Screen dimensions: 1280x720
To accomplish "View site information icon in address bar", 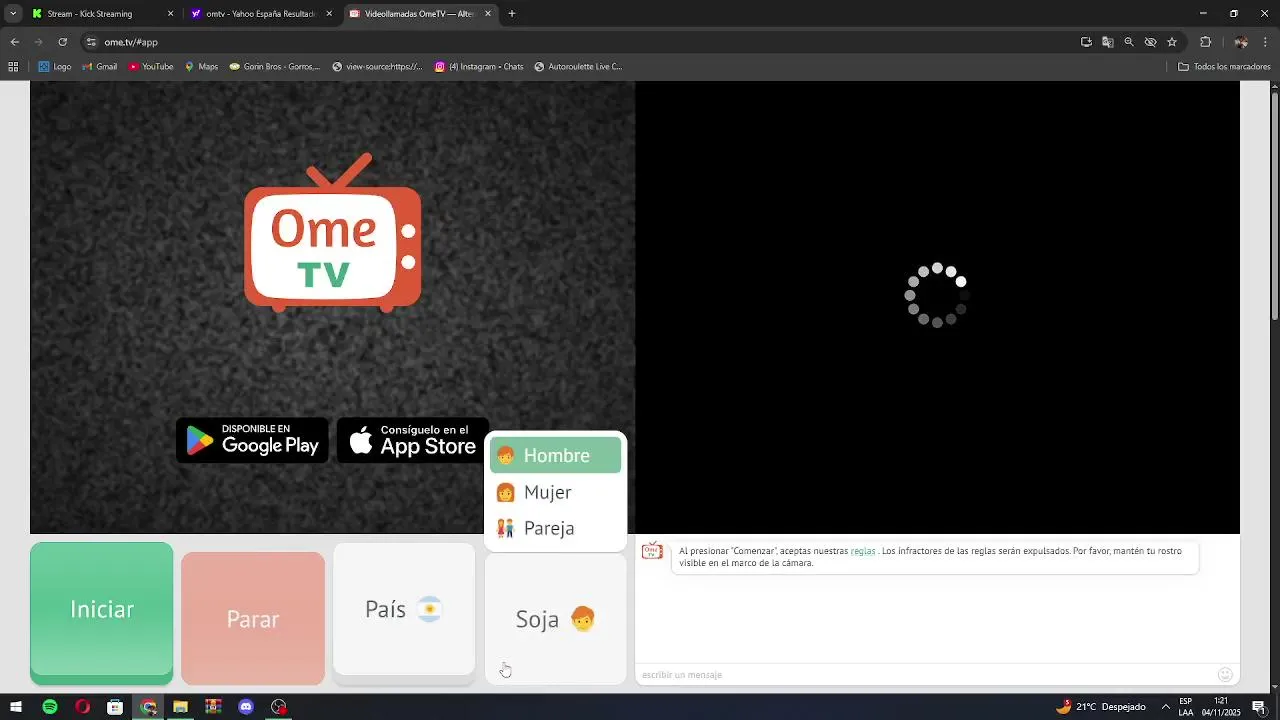I will [91, 42].
